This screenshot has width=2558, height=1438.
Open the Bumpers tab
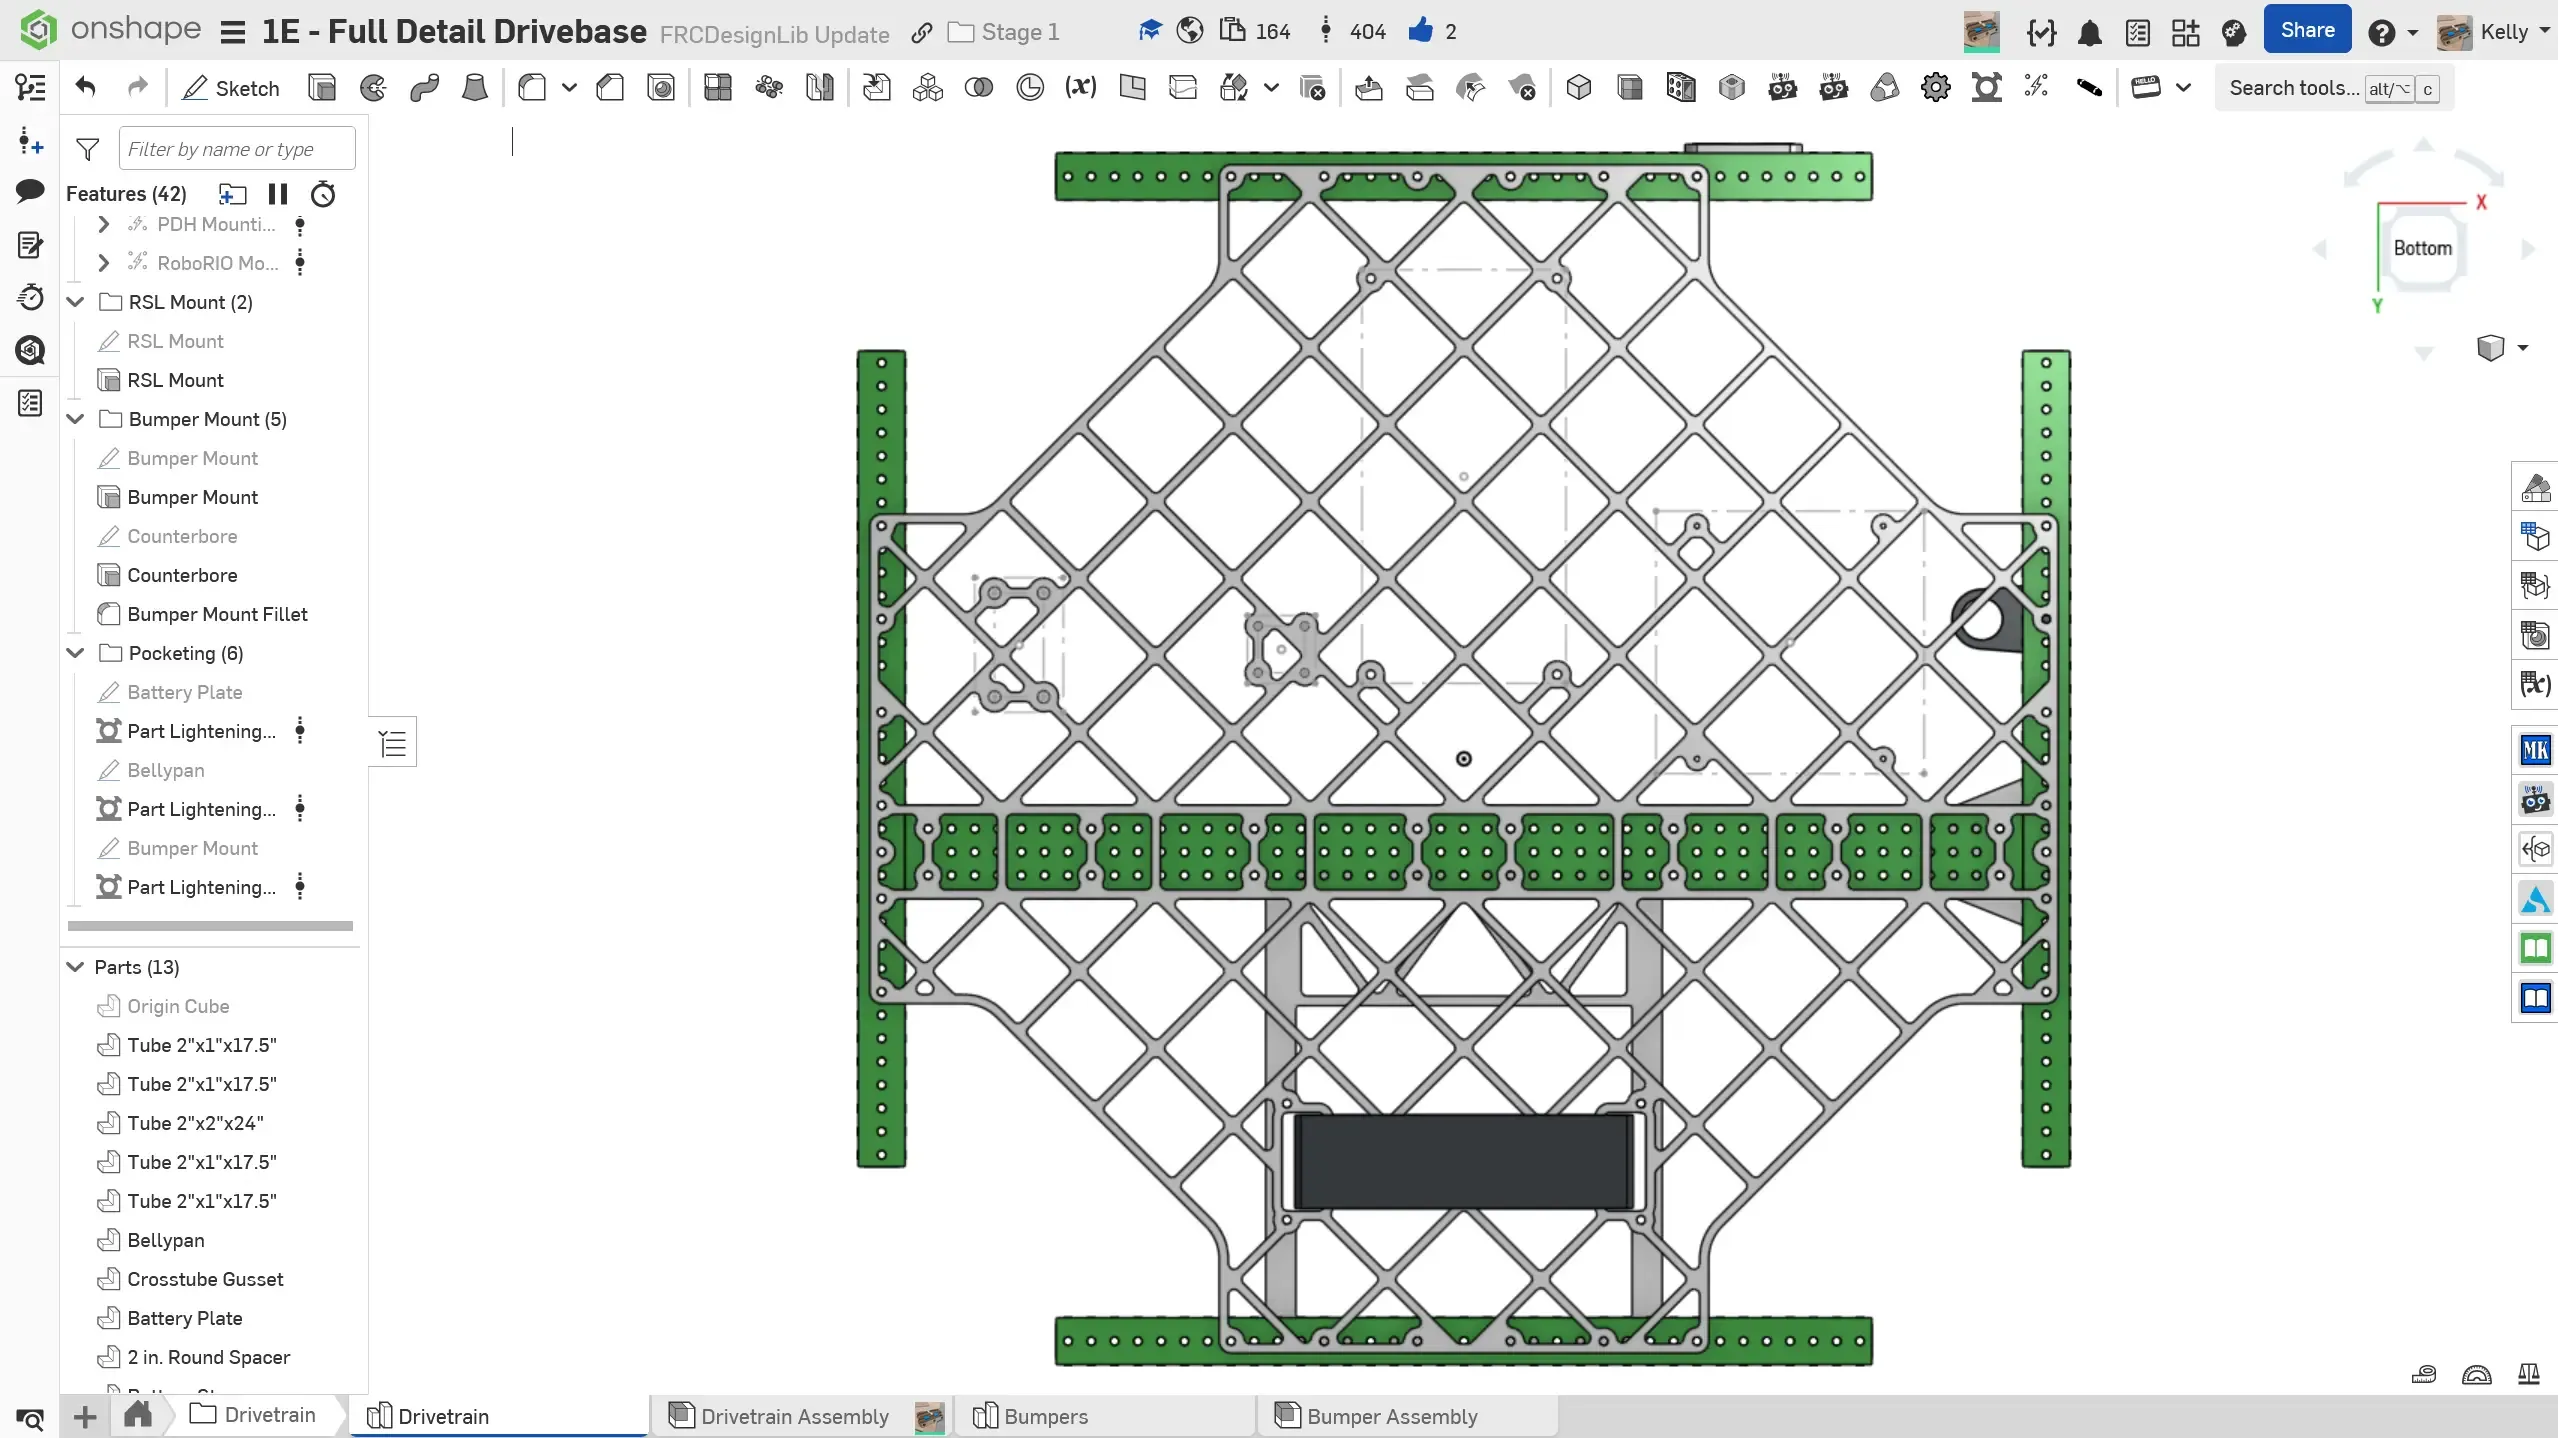coord(1045,1416)
